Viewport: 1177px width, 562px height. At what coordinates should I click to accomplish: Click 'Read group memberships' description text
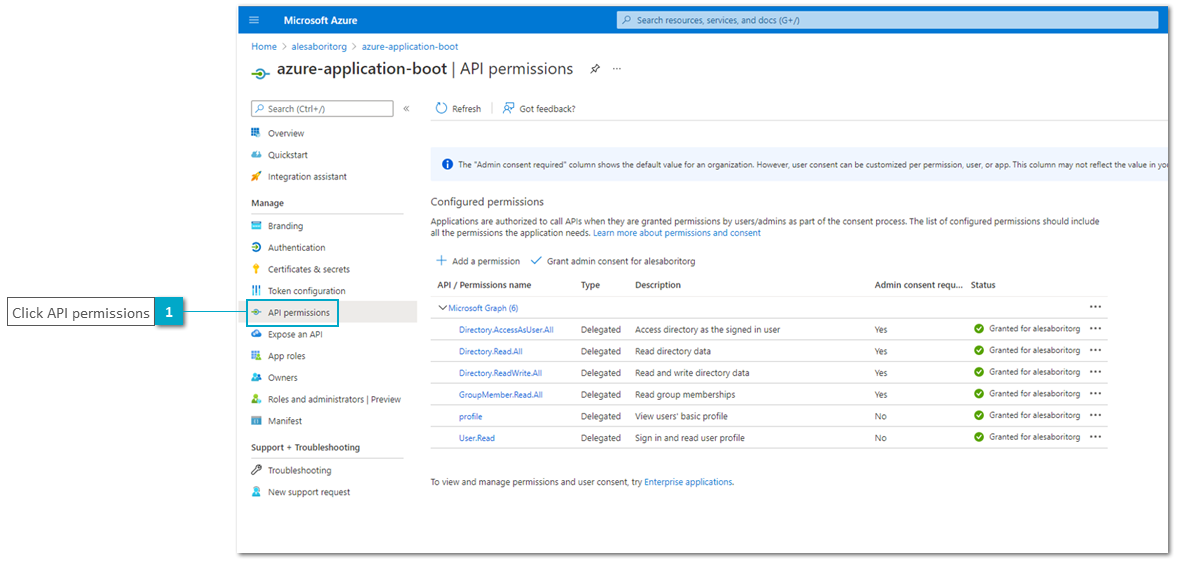685,395
